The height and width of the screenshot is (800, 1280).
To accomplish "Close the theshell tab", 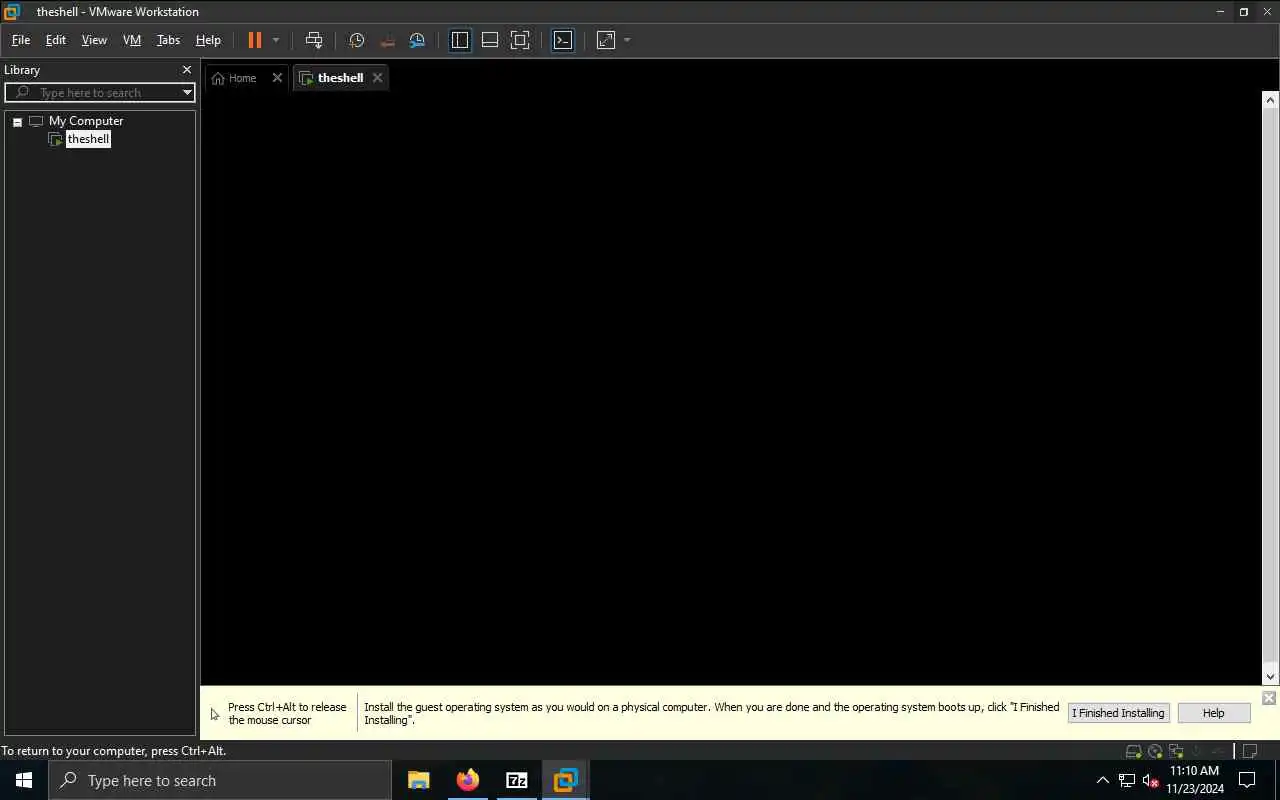I will pos(377,78).
